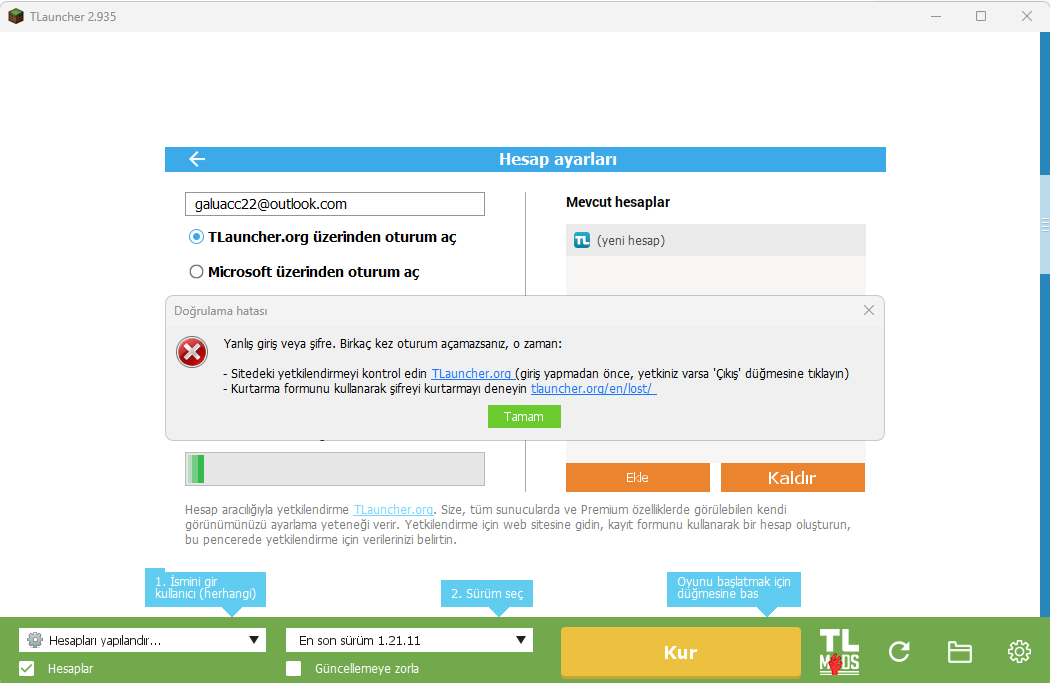Open TLauncher.org link in error dialog
Screen dimensions: 1050x683
tap(471, 374)
